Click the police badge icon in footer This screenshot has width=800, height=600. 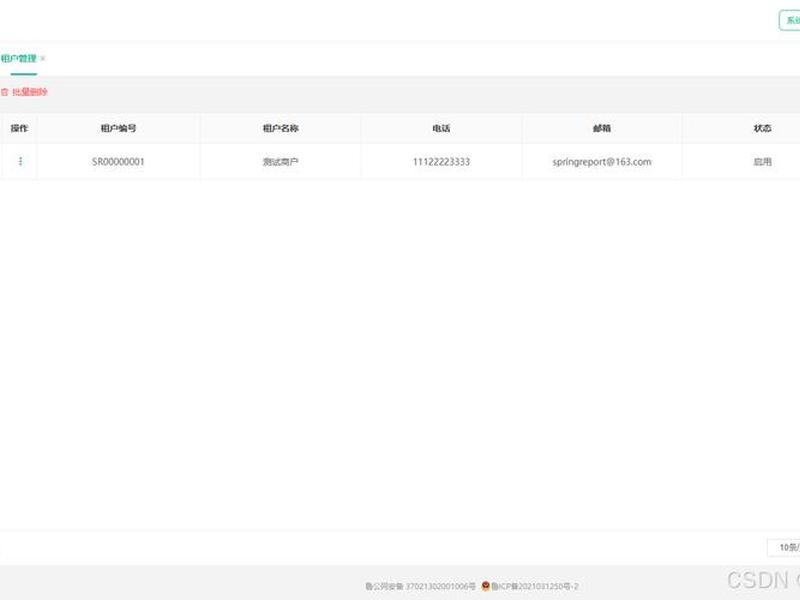[x=486, y=586]
